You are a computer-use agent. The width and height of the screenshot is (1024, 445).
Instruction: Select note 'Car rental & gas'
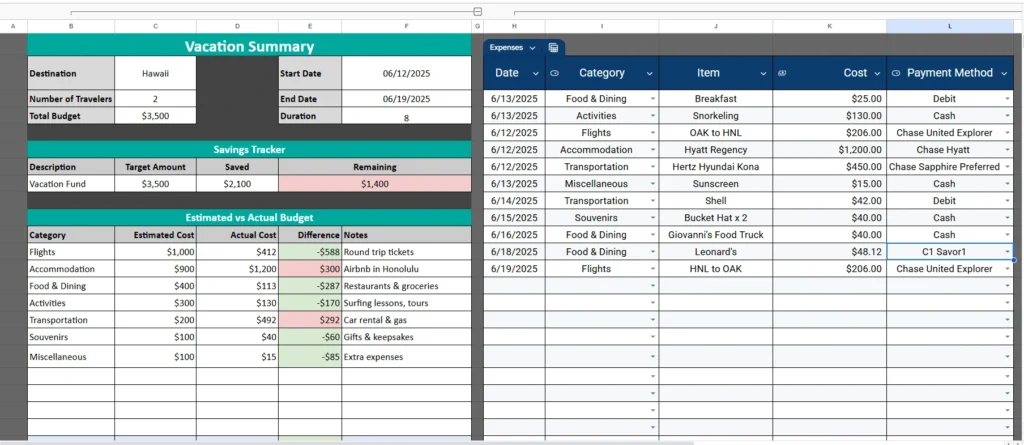coord(406,320)
